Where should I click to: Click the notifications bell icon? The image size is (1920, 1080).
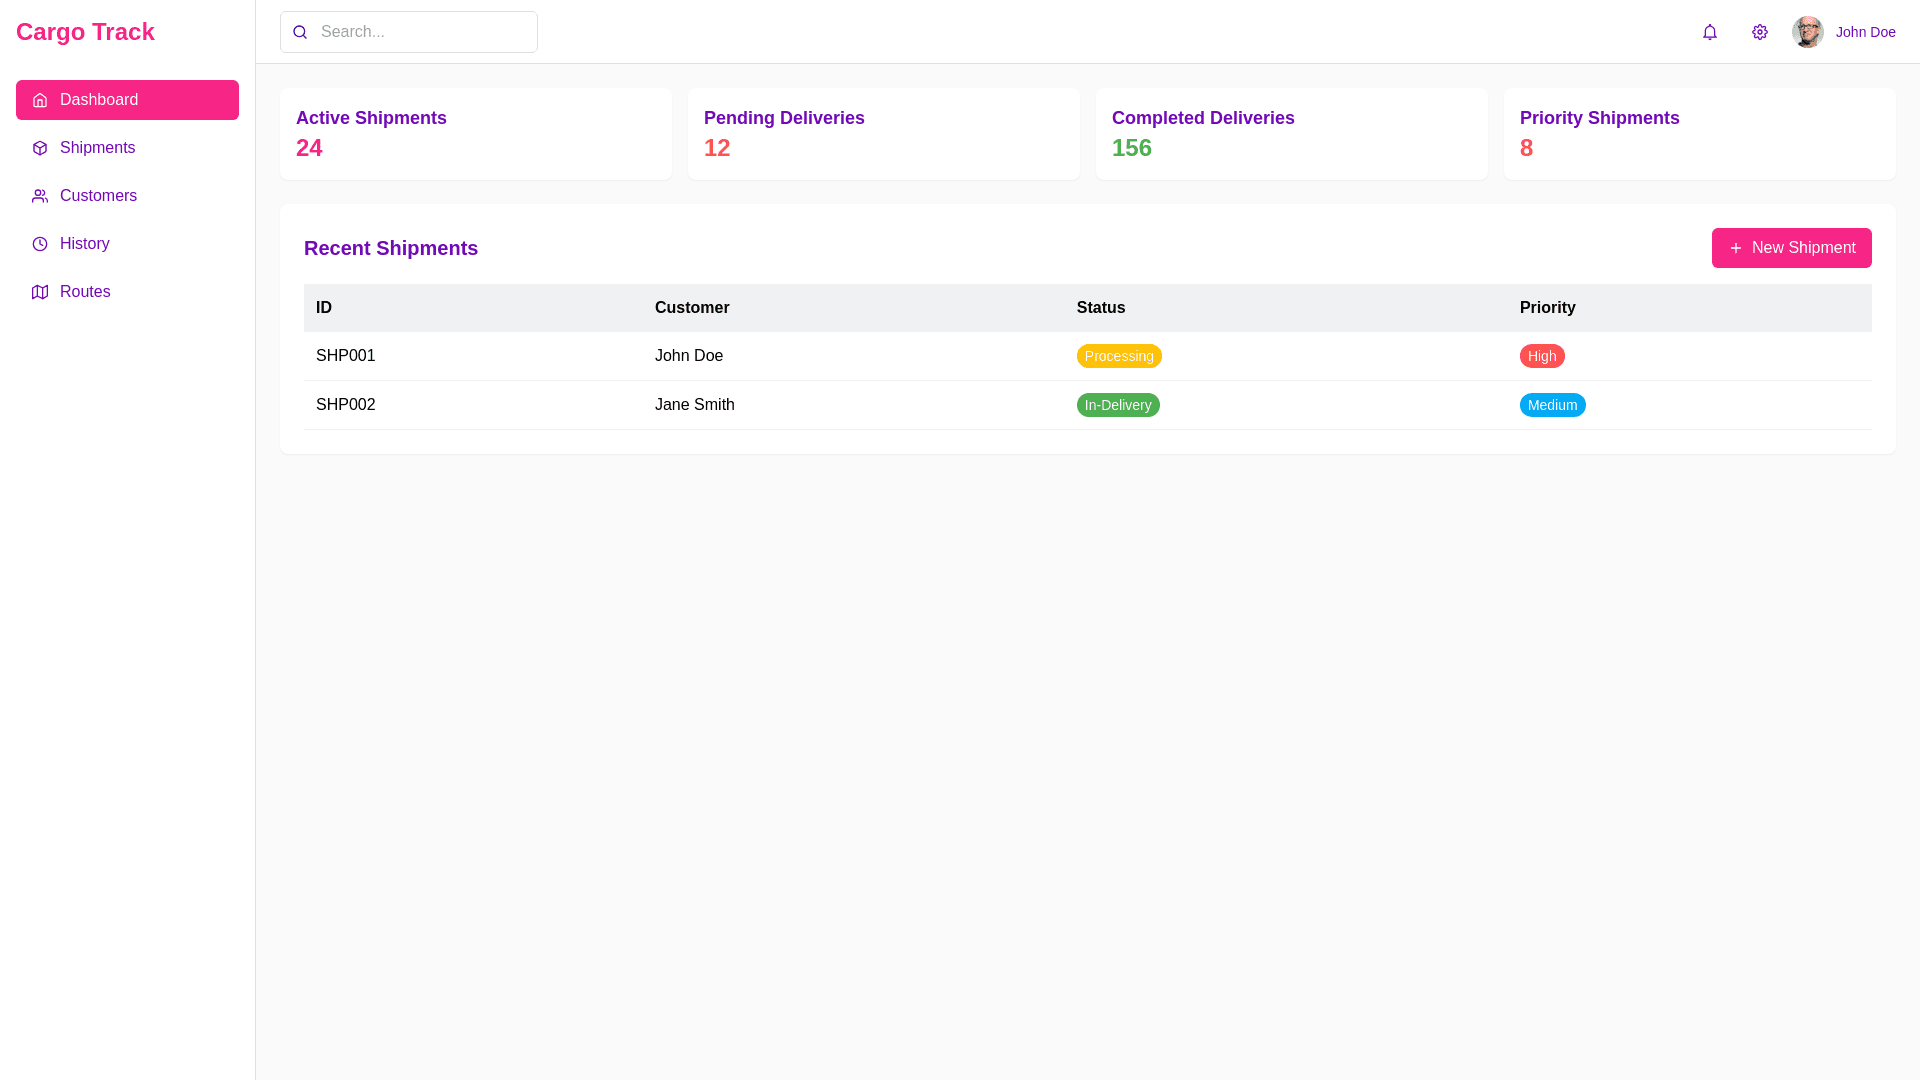pos(1710,32)
